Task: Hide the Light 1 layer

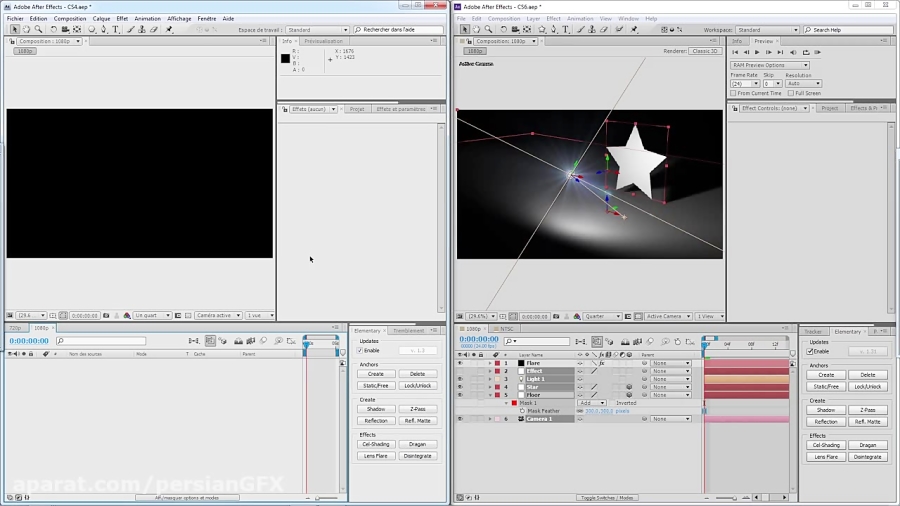Action: [460, 379]
